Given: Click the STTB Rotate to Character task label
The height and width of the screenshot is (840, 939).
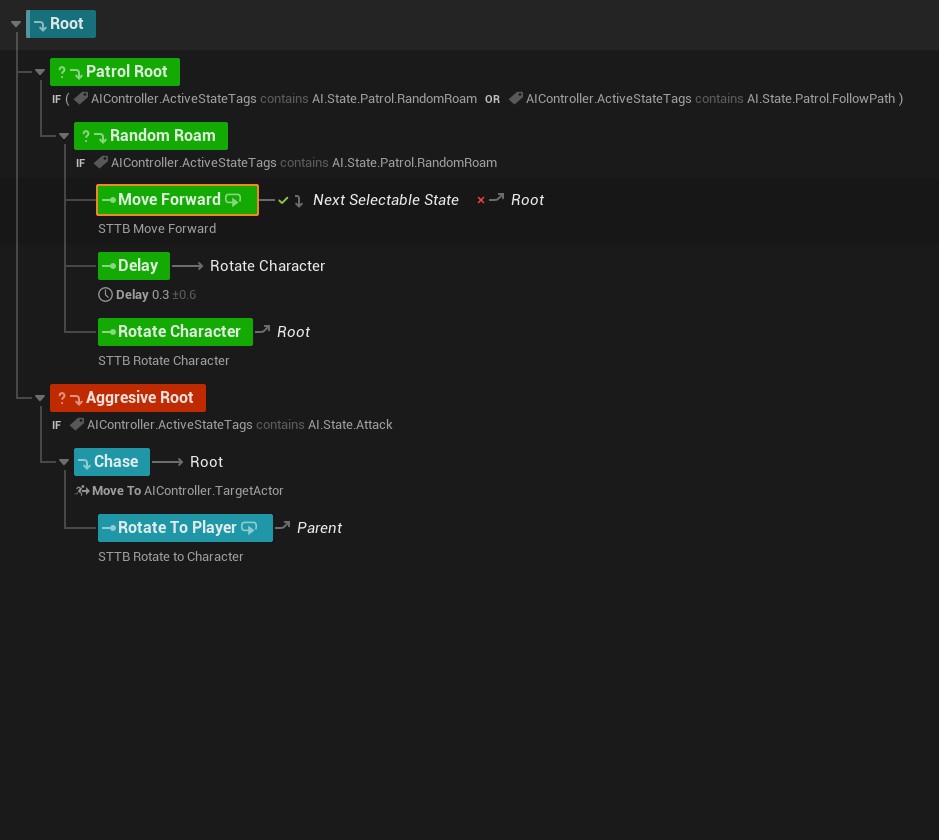Looking at the screenshot, I should (171, 556).
